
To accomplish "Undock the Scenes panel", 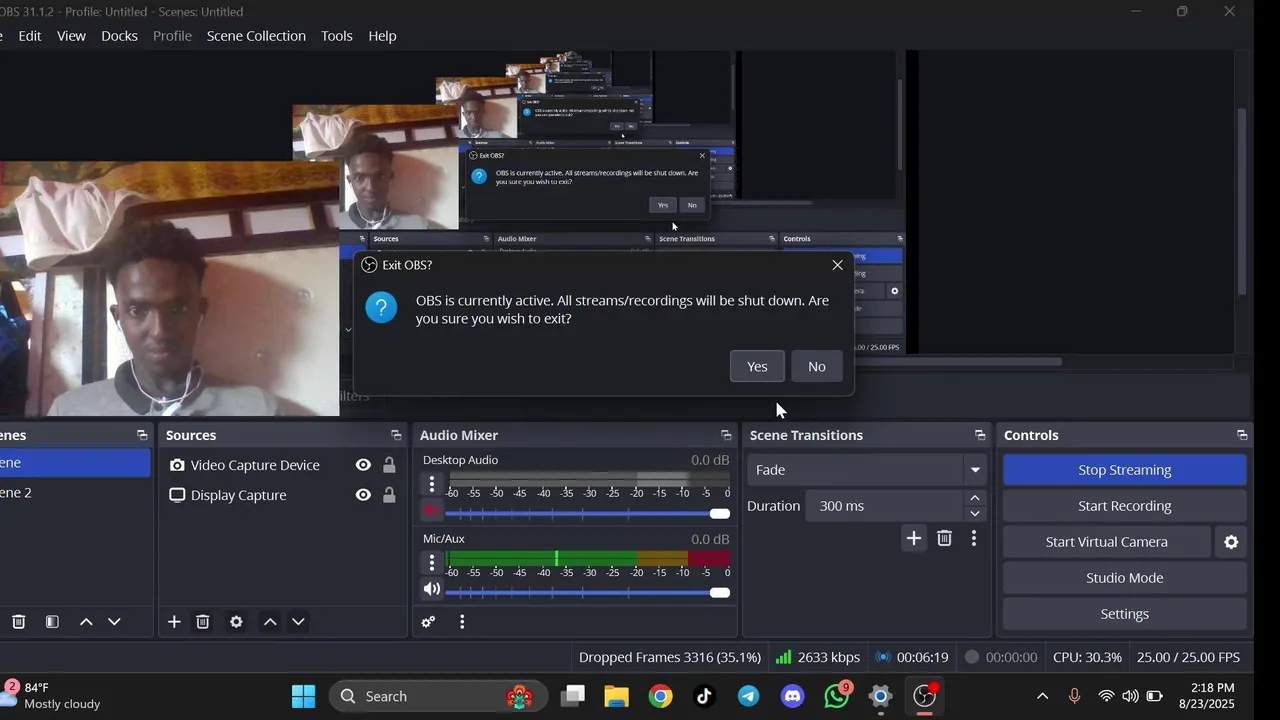I will (142, 435).
